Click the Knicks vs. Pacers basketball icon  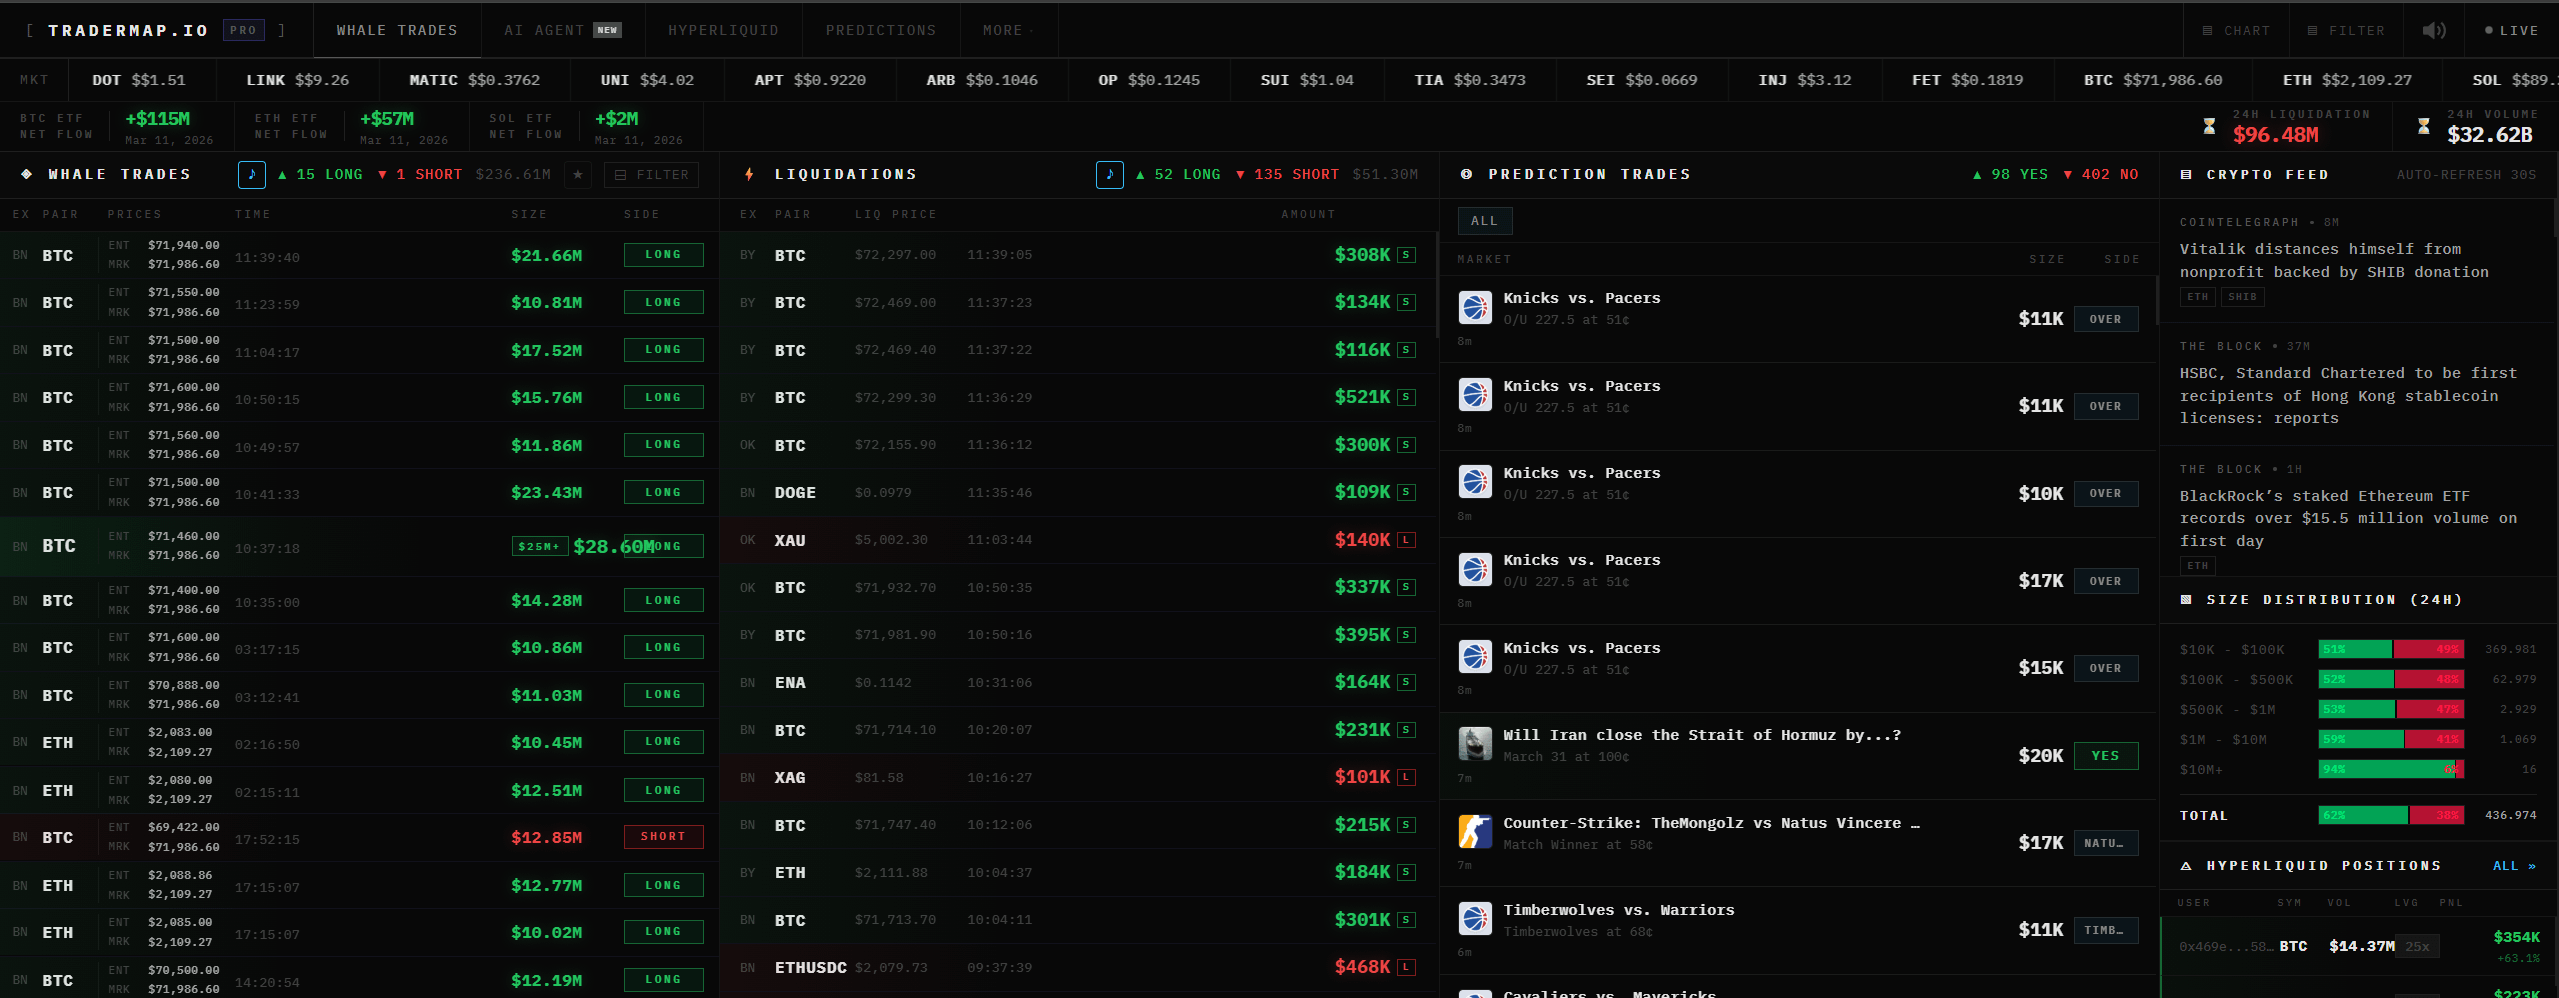tap(1475, 308)
